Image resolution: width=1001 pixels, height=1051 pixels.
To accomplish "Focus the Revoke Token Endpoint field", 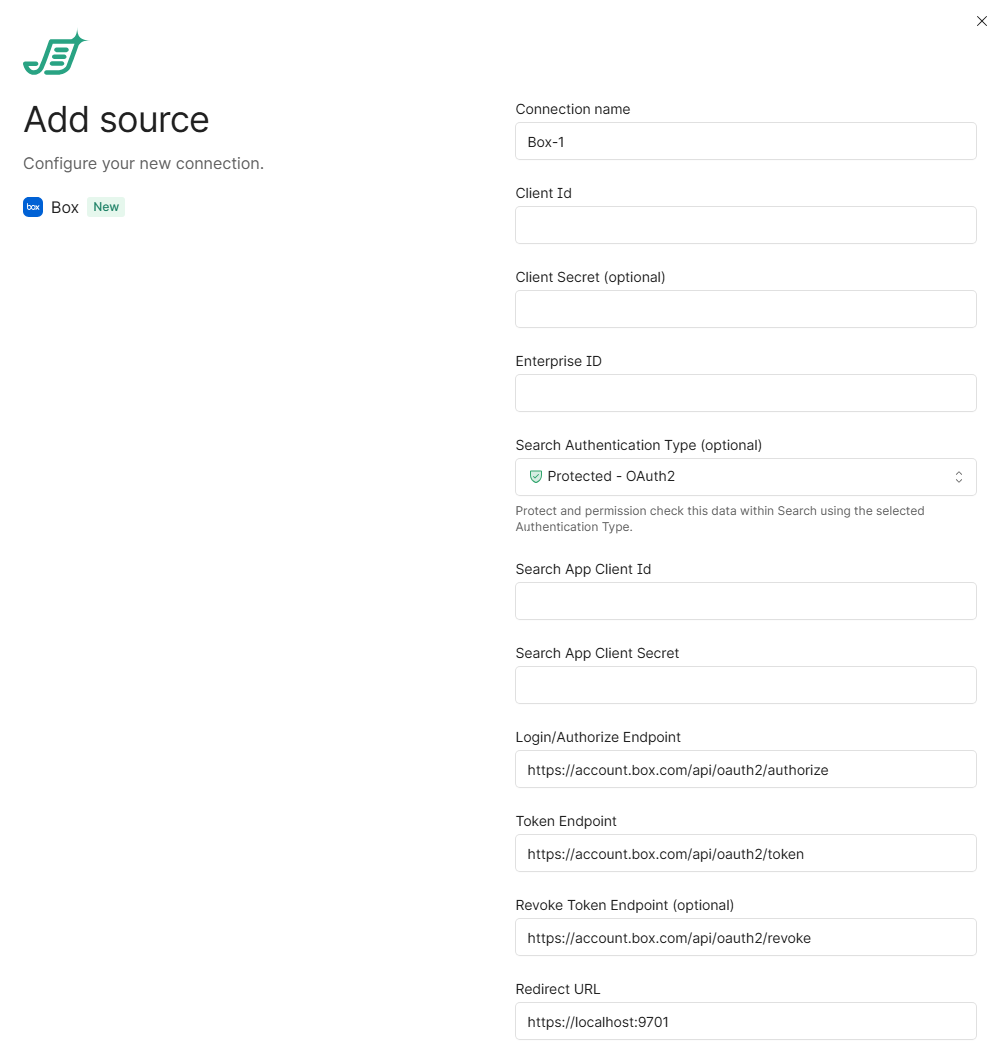I will tap(745, 937).
